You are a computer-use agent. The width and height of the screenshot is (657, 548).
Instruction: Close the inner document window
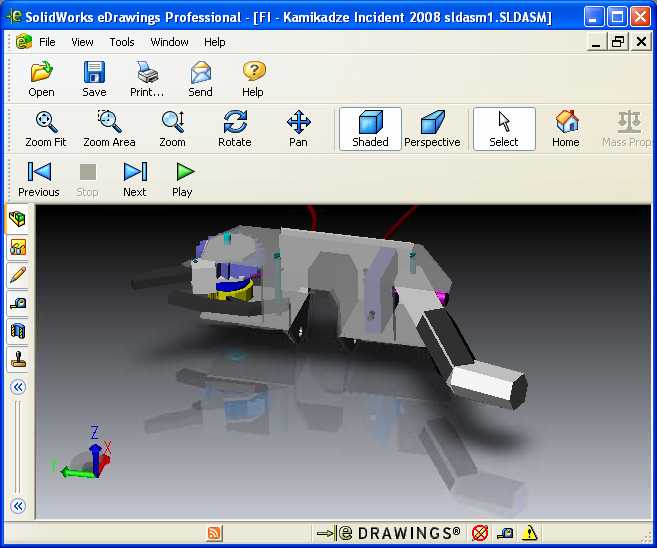pos(641,42)
